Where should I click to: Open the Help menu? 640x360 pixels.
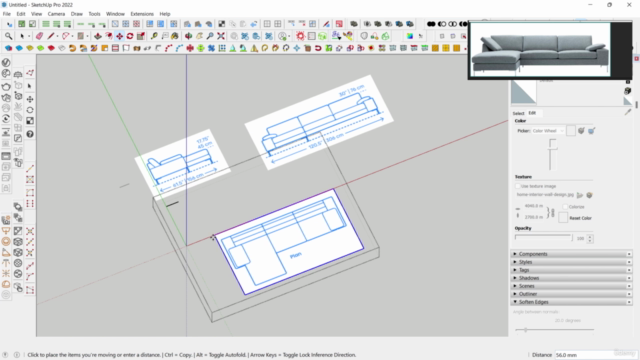pyautogui.click(x=165, y=14)
